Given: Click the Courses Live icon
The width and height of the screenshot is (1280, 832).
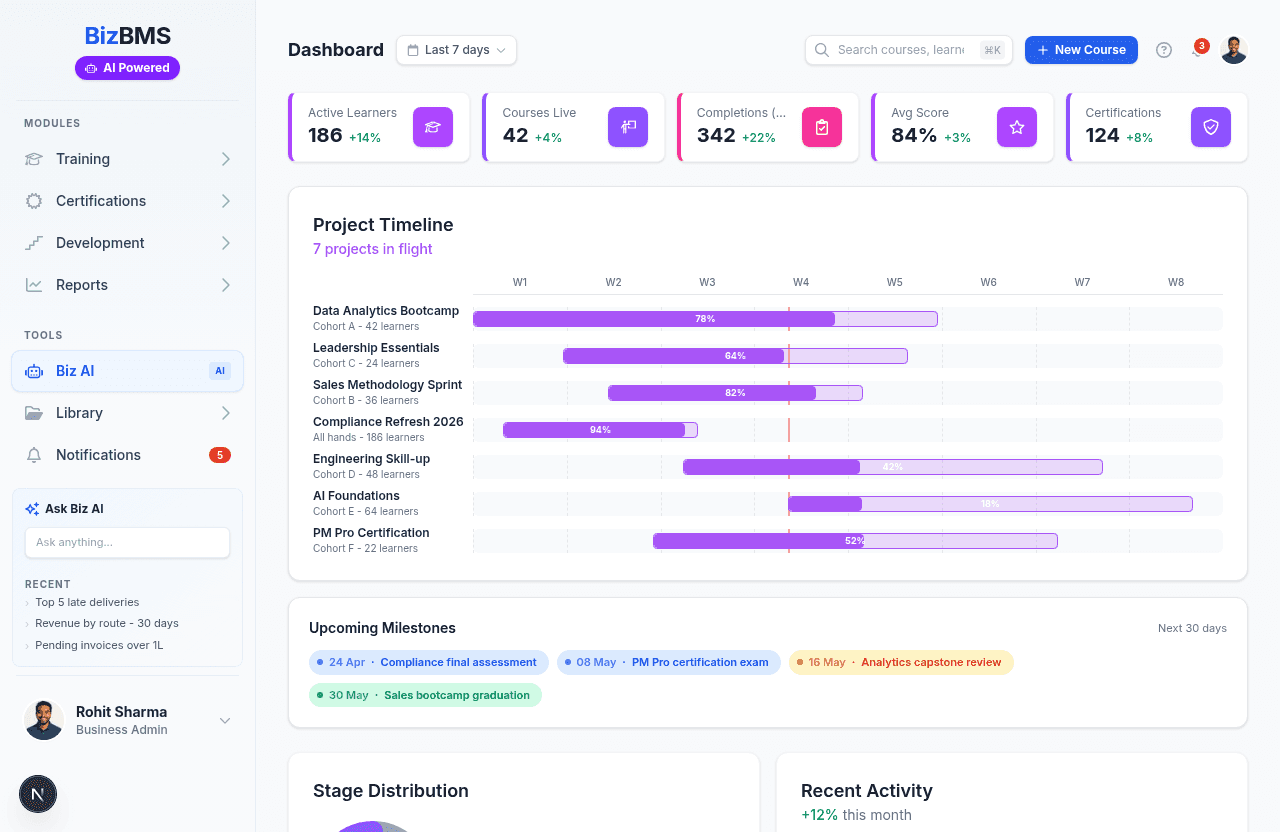Looking at the screenshot, I should [x=628, y=127].
